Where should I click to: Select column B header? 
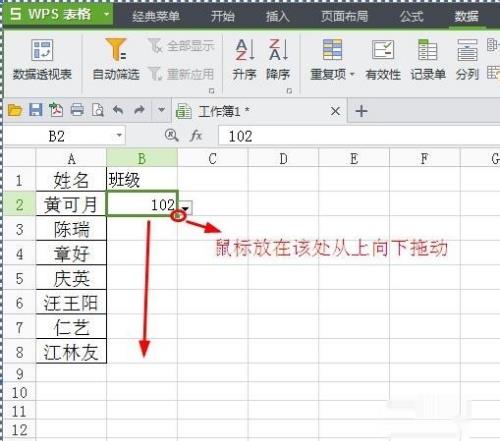coord(142,158)
